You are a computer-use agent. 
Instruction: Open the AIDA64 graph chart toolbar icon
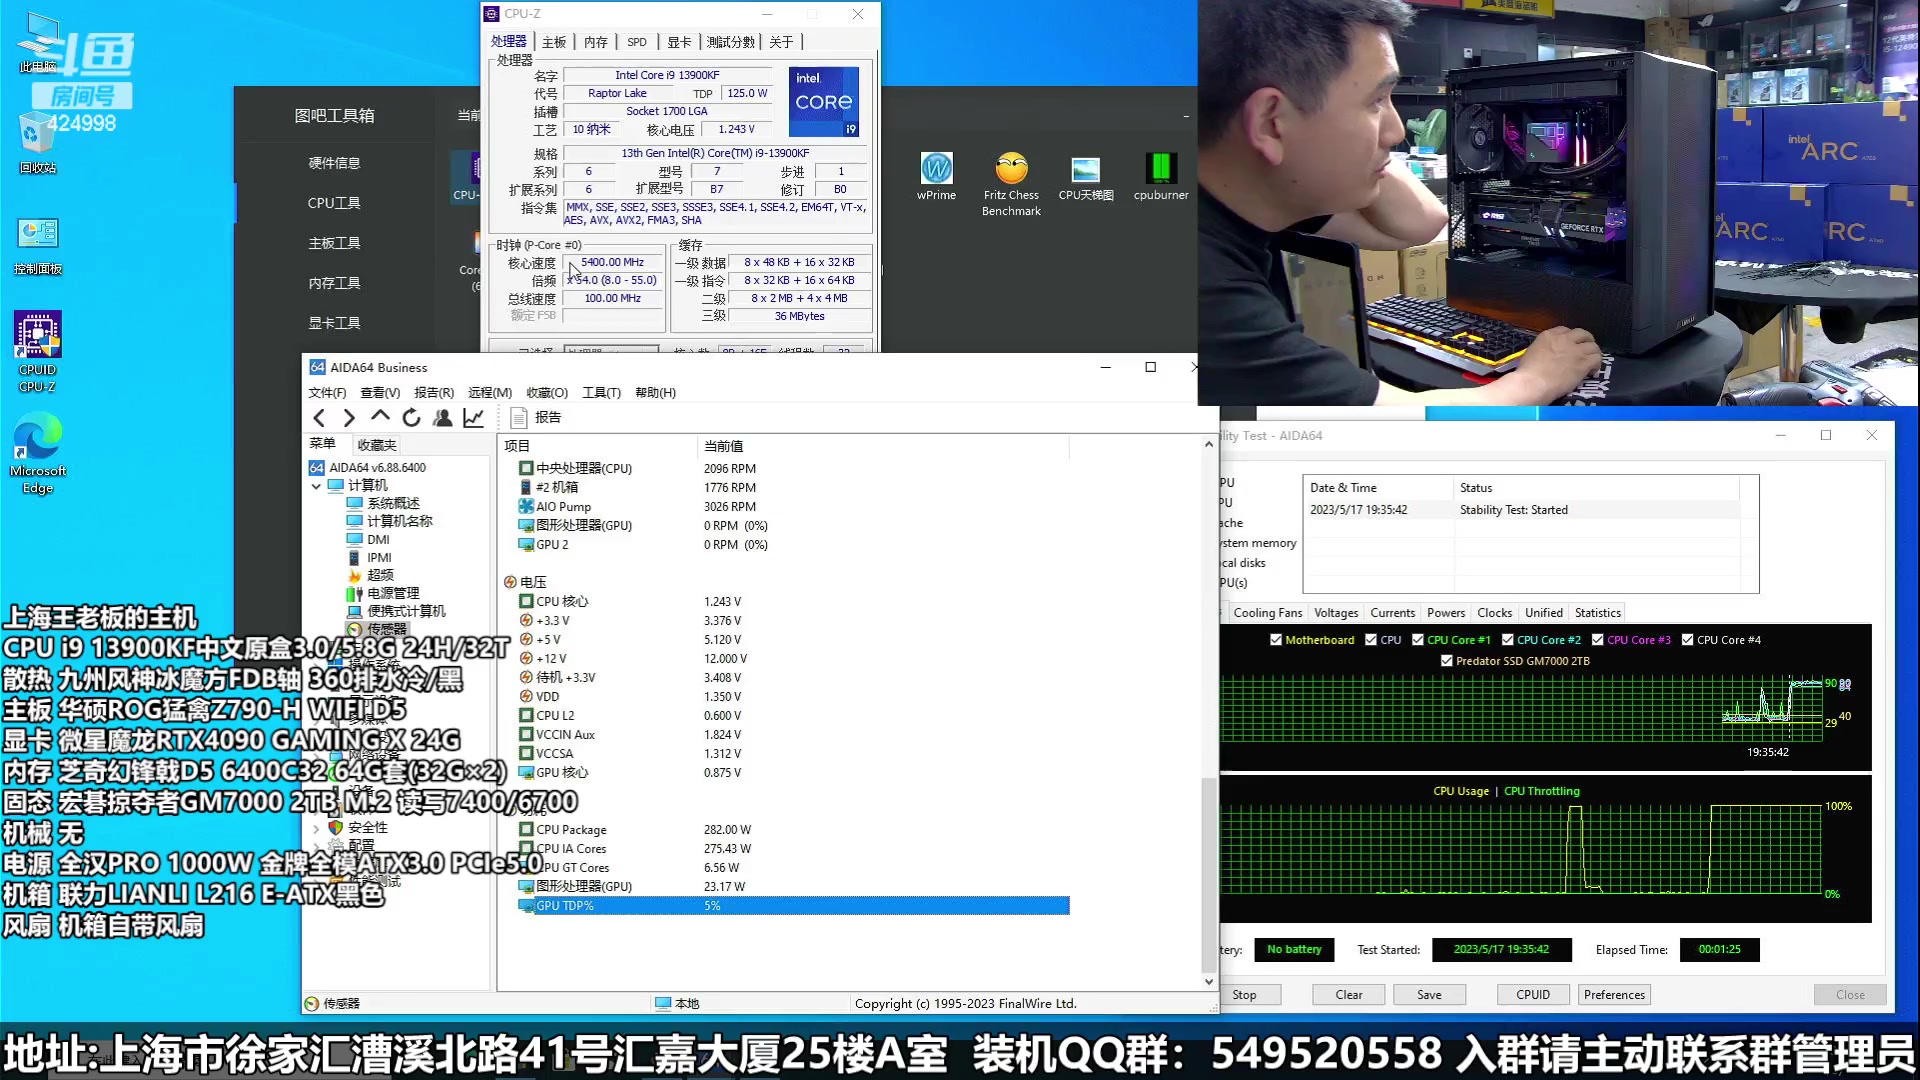pyautogui.click(x=473, y=418)
